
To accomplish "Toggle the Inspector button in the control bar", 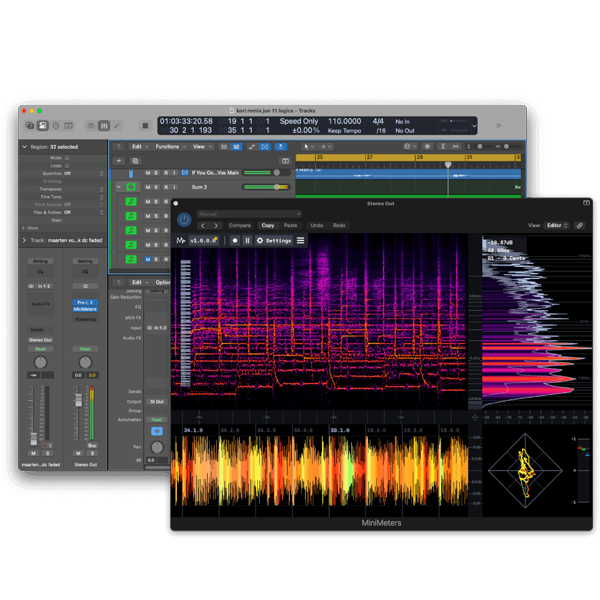I will (42, 126).
